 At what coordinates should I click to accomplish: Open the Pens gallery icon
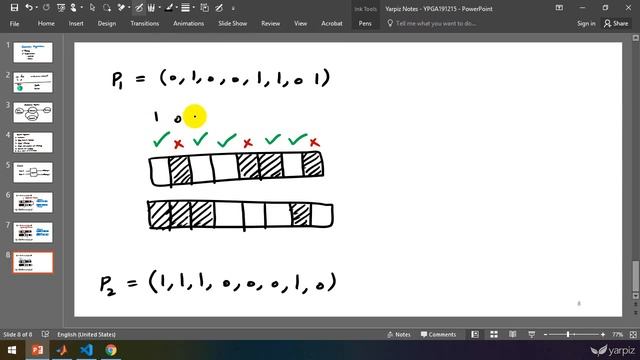pos(151,8)
